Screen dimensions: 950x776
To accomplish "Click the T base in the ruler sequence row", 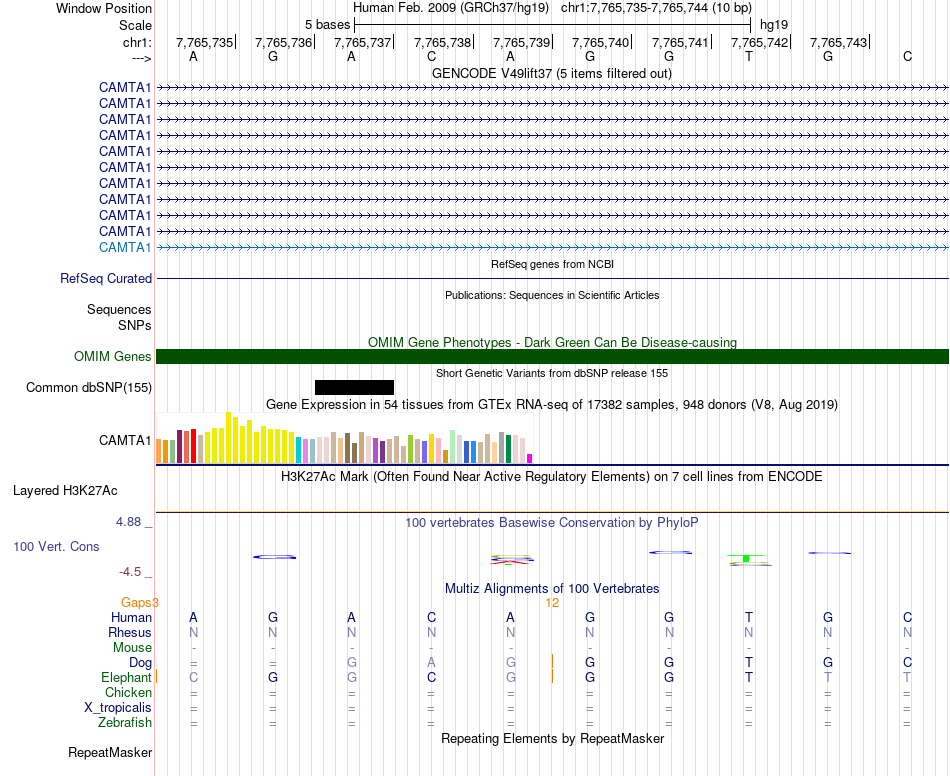I will [749, 56].
